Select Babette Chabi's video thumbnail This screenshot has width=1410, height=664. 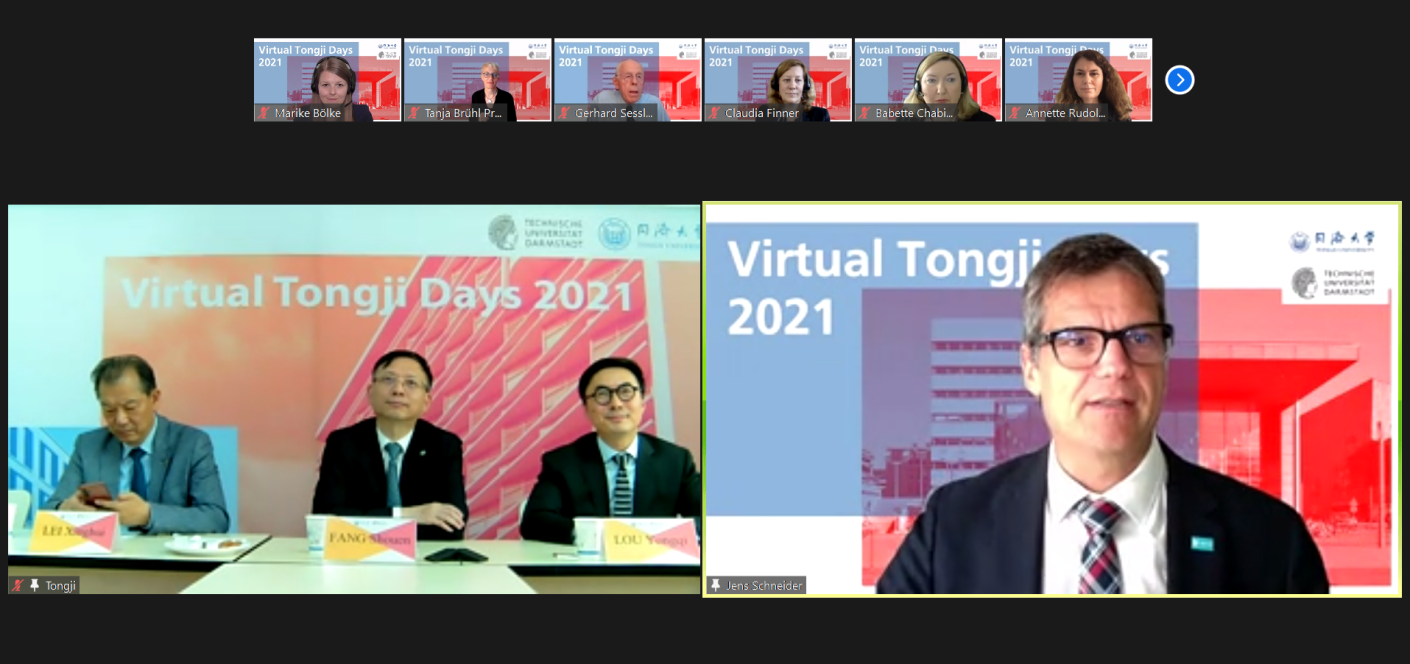point(928,80)
